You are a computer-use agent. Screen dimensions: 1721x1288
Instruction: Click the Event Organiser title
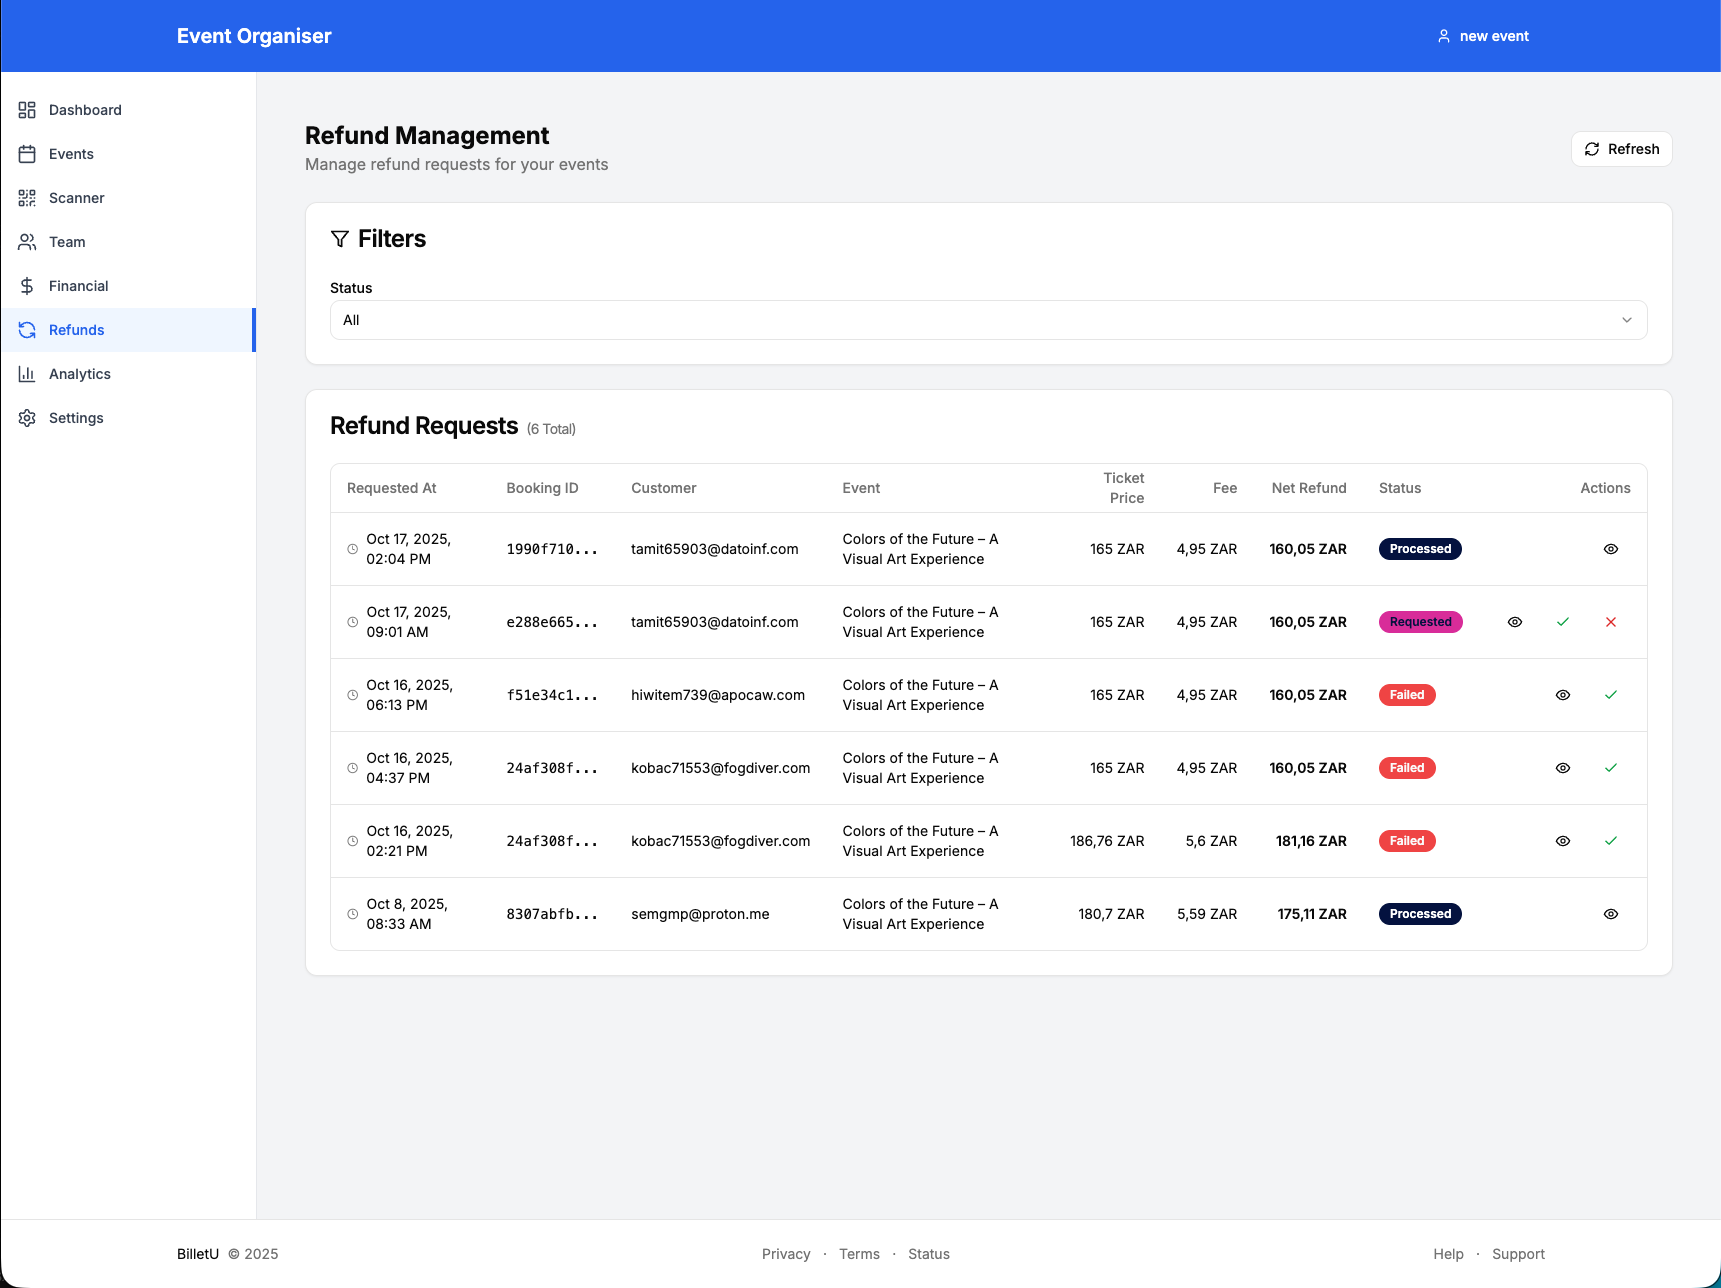point(254,36)
